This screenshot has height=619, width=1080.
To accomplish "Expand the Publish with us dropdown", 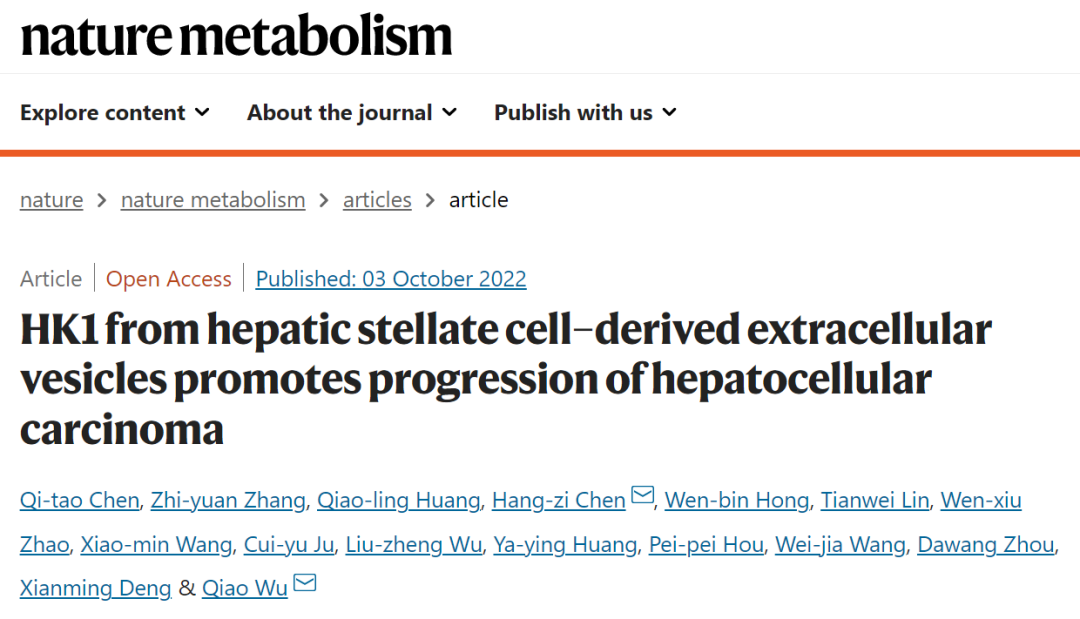I will click(585, 112).
